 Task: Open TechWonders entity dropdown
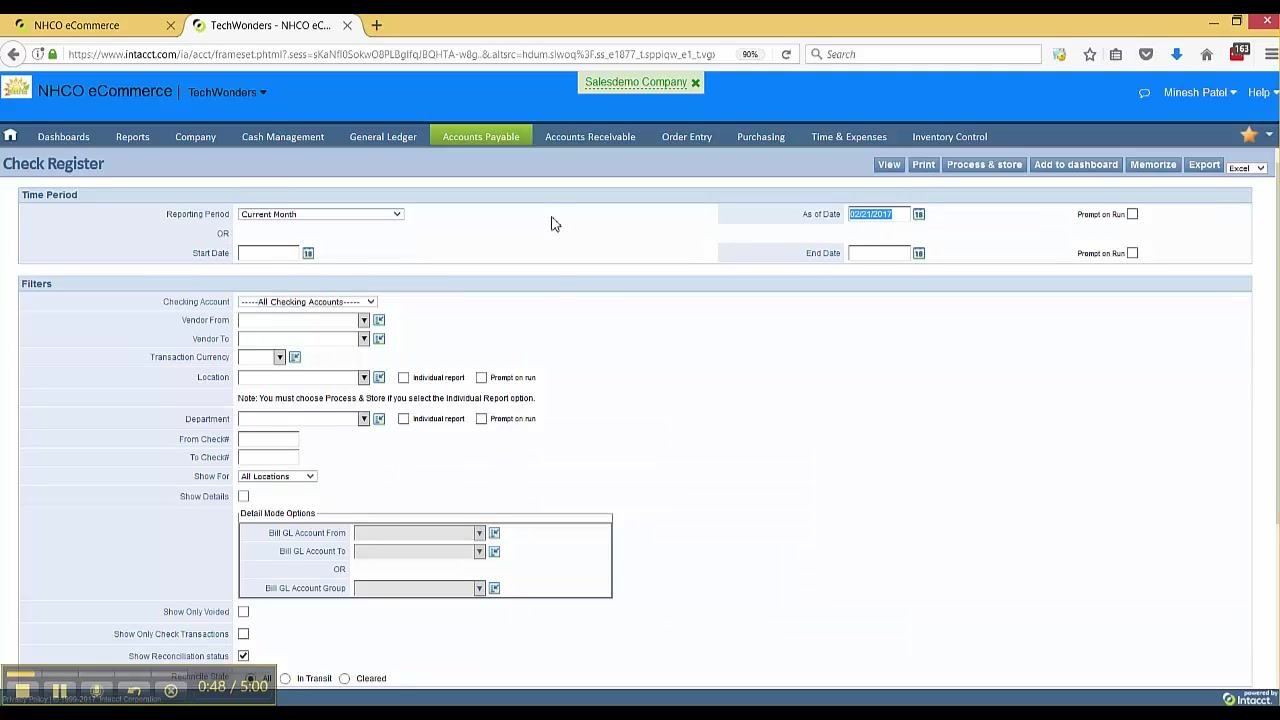[x=227, y=92]
